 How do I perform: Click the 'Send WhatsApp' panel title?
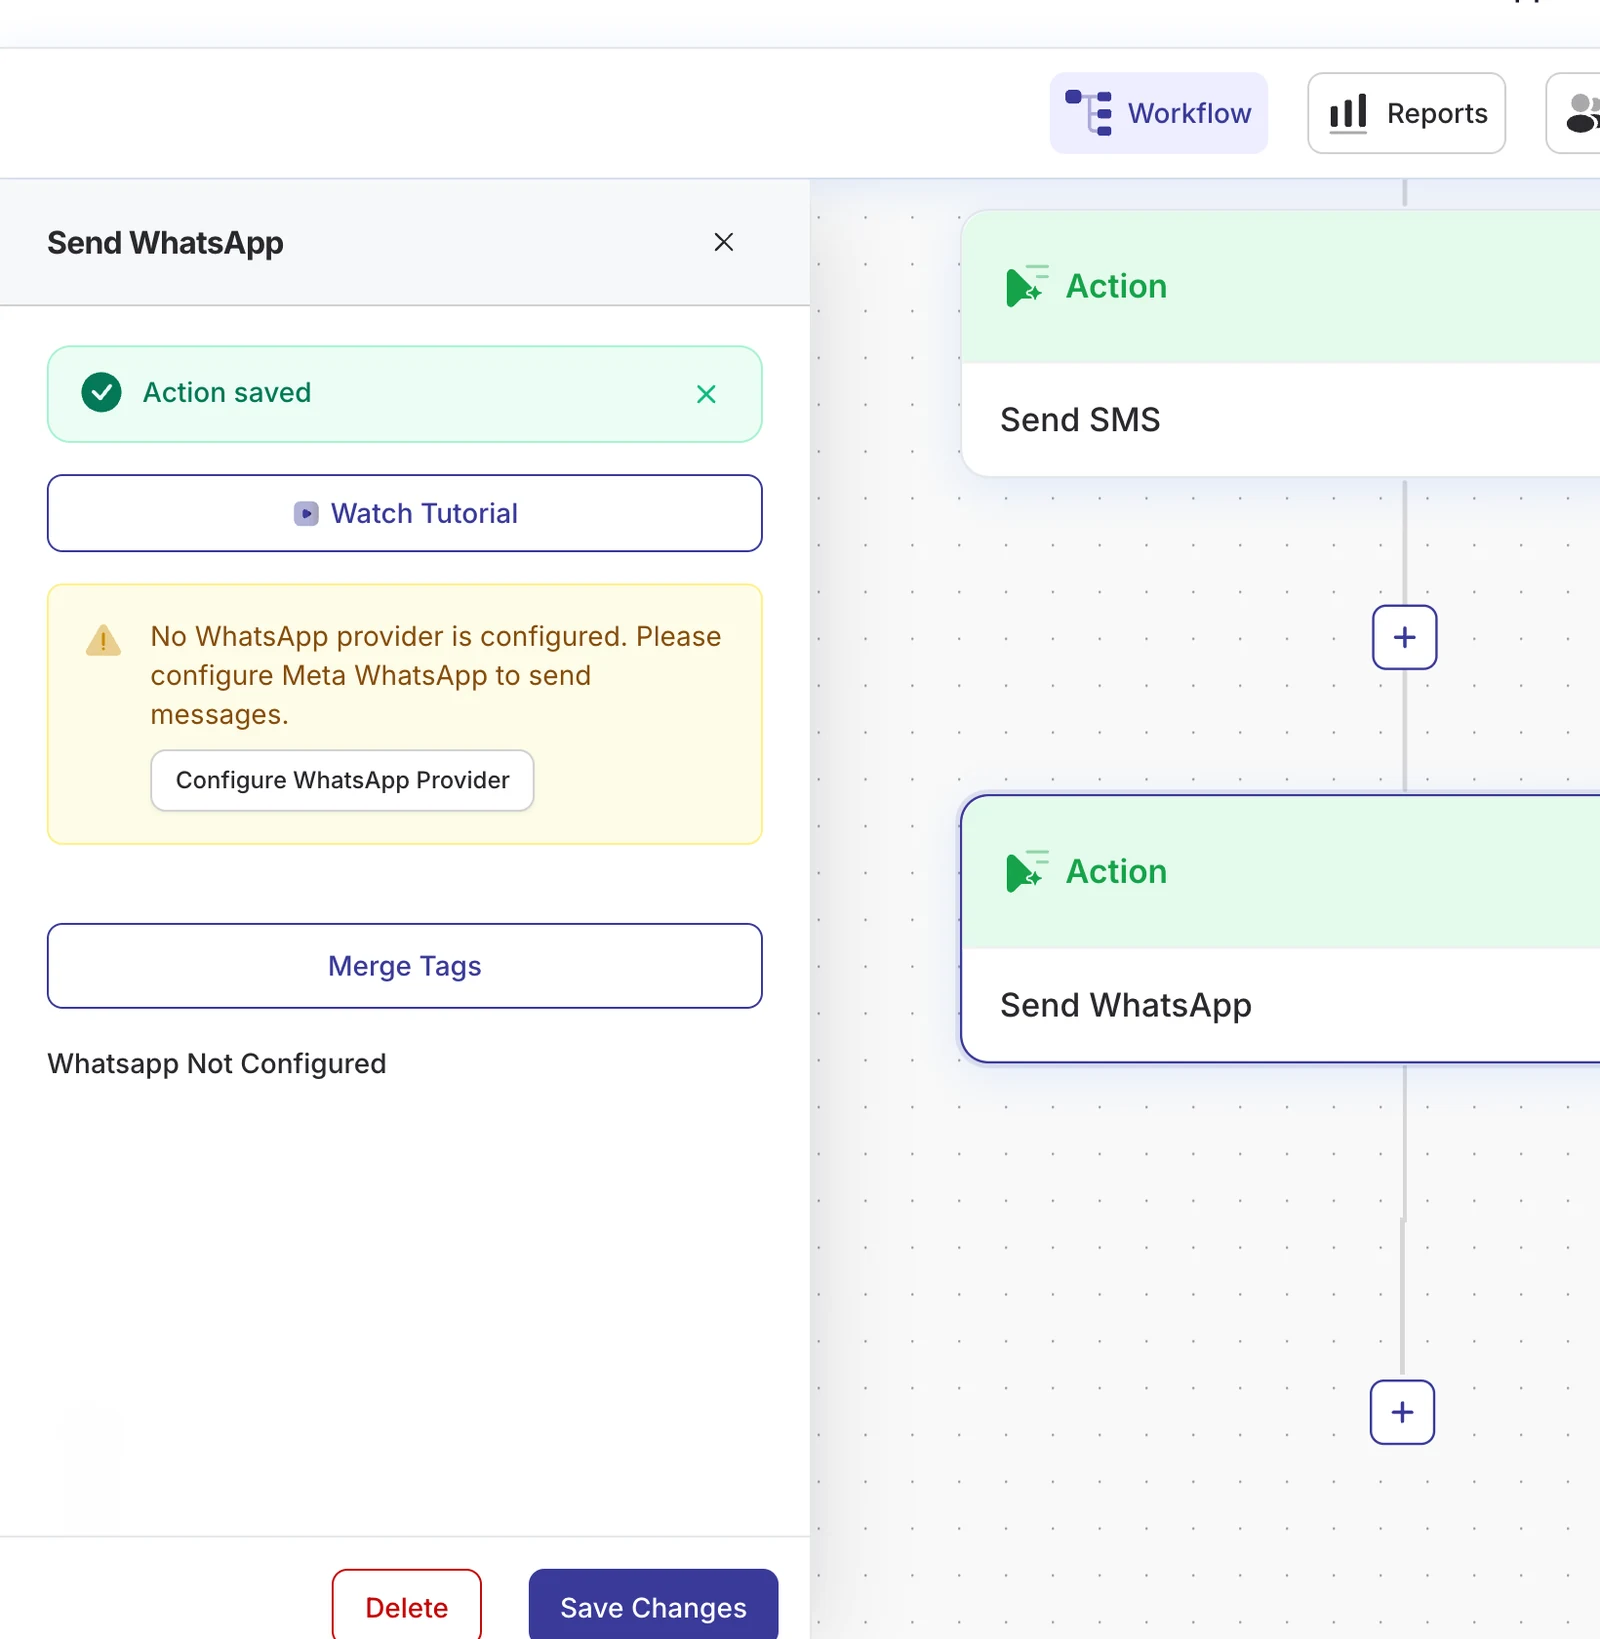[x=165, y=243]
